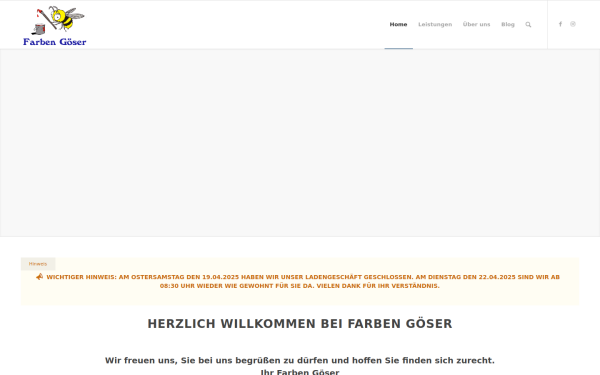This screenshot has height=375, width=600.
Task: Click the Farben Göser bee logo
Action: pos(55,26)
